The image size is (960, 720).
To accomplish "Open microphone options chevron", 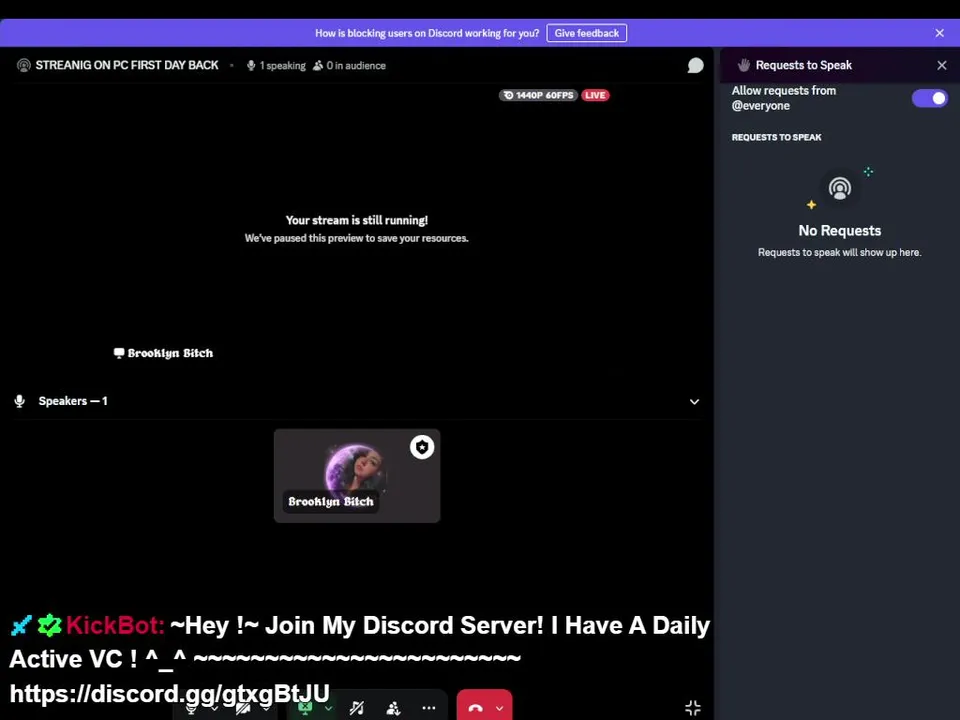I will (214, 709).
